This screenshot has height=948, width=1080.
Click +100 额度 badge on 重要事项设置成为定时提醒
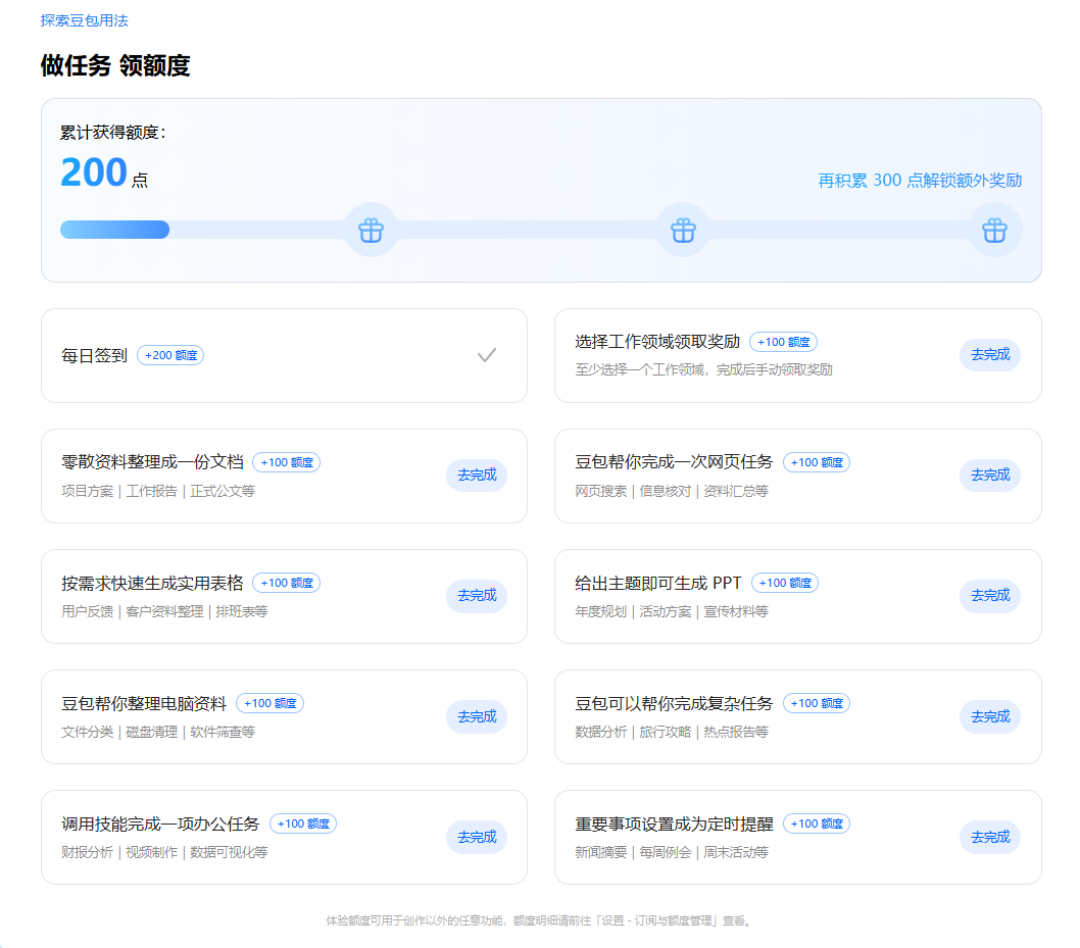click(x=816, y=824)
